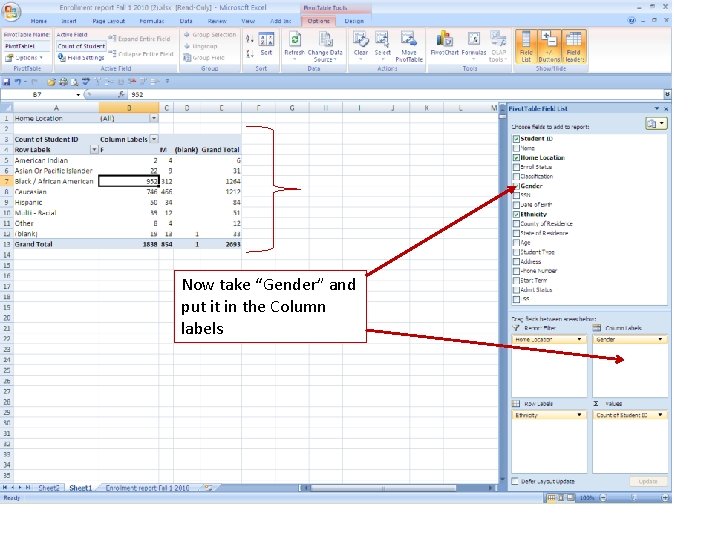Open Change Data Source

point(325,46)
